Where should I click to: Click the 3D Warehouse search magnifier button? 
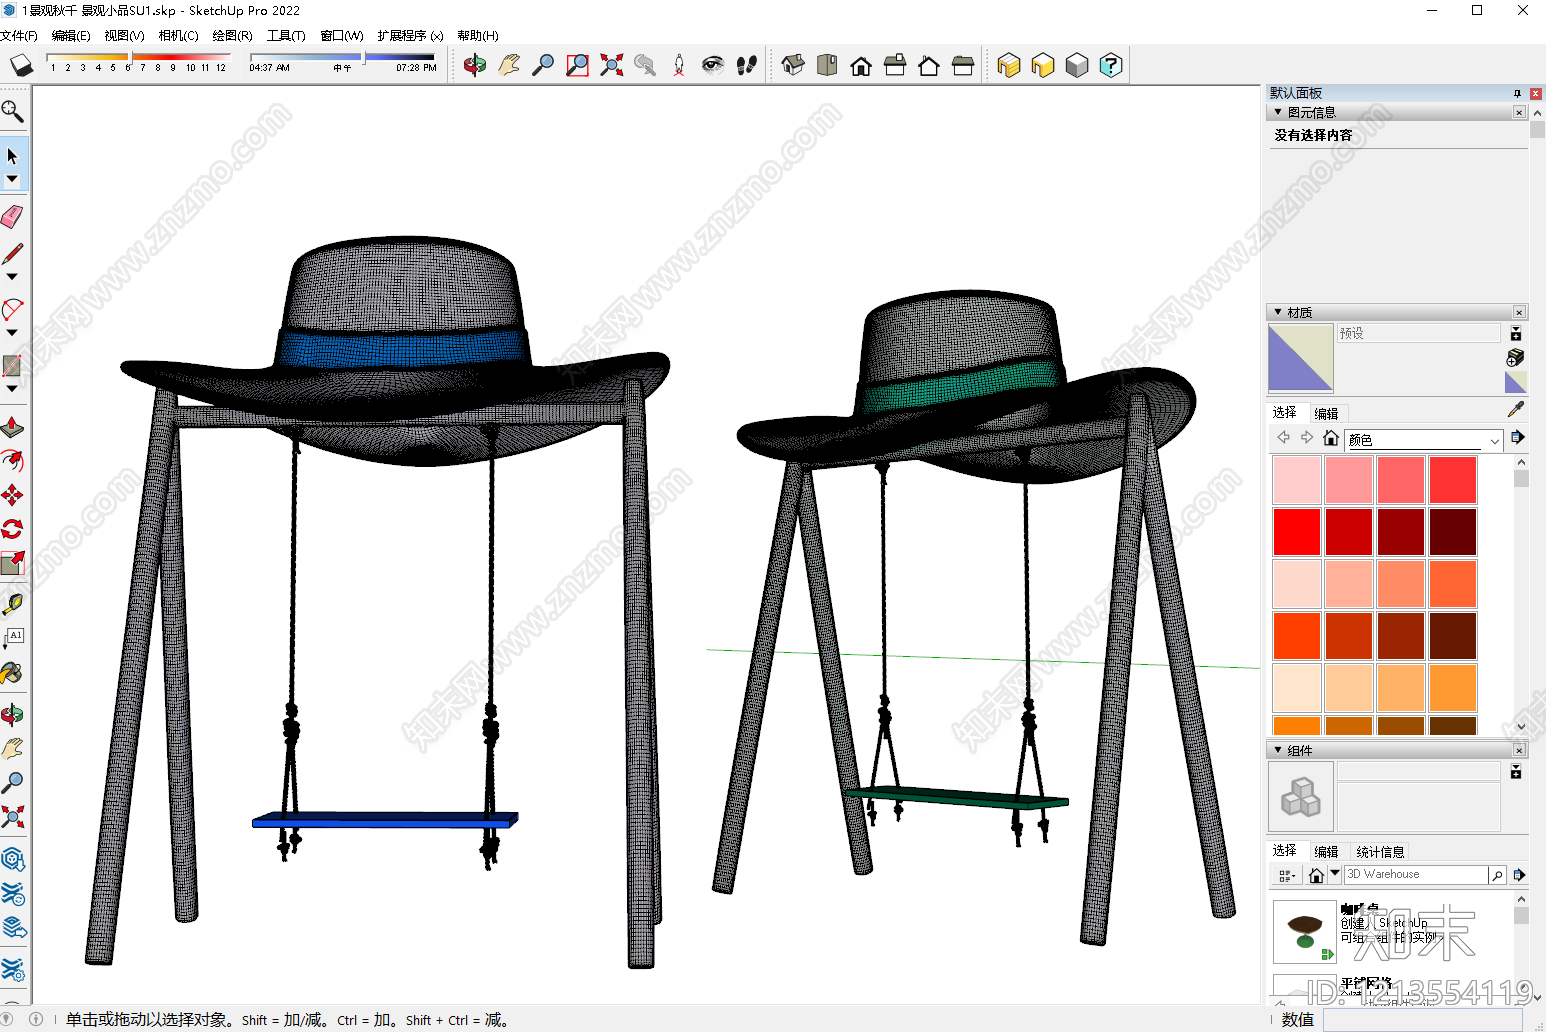(1497, 875)
